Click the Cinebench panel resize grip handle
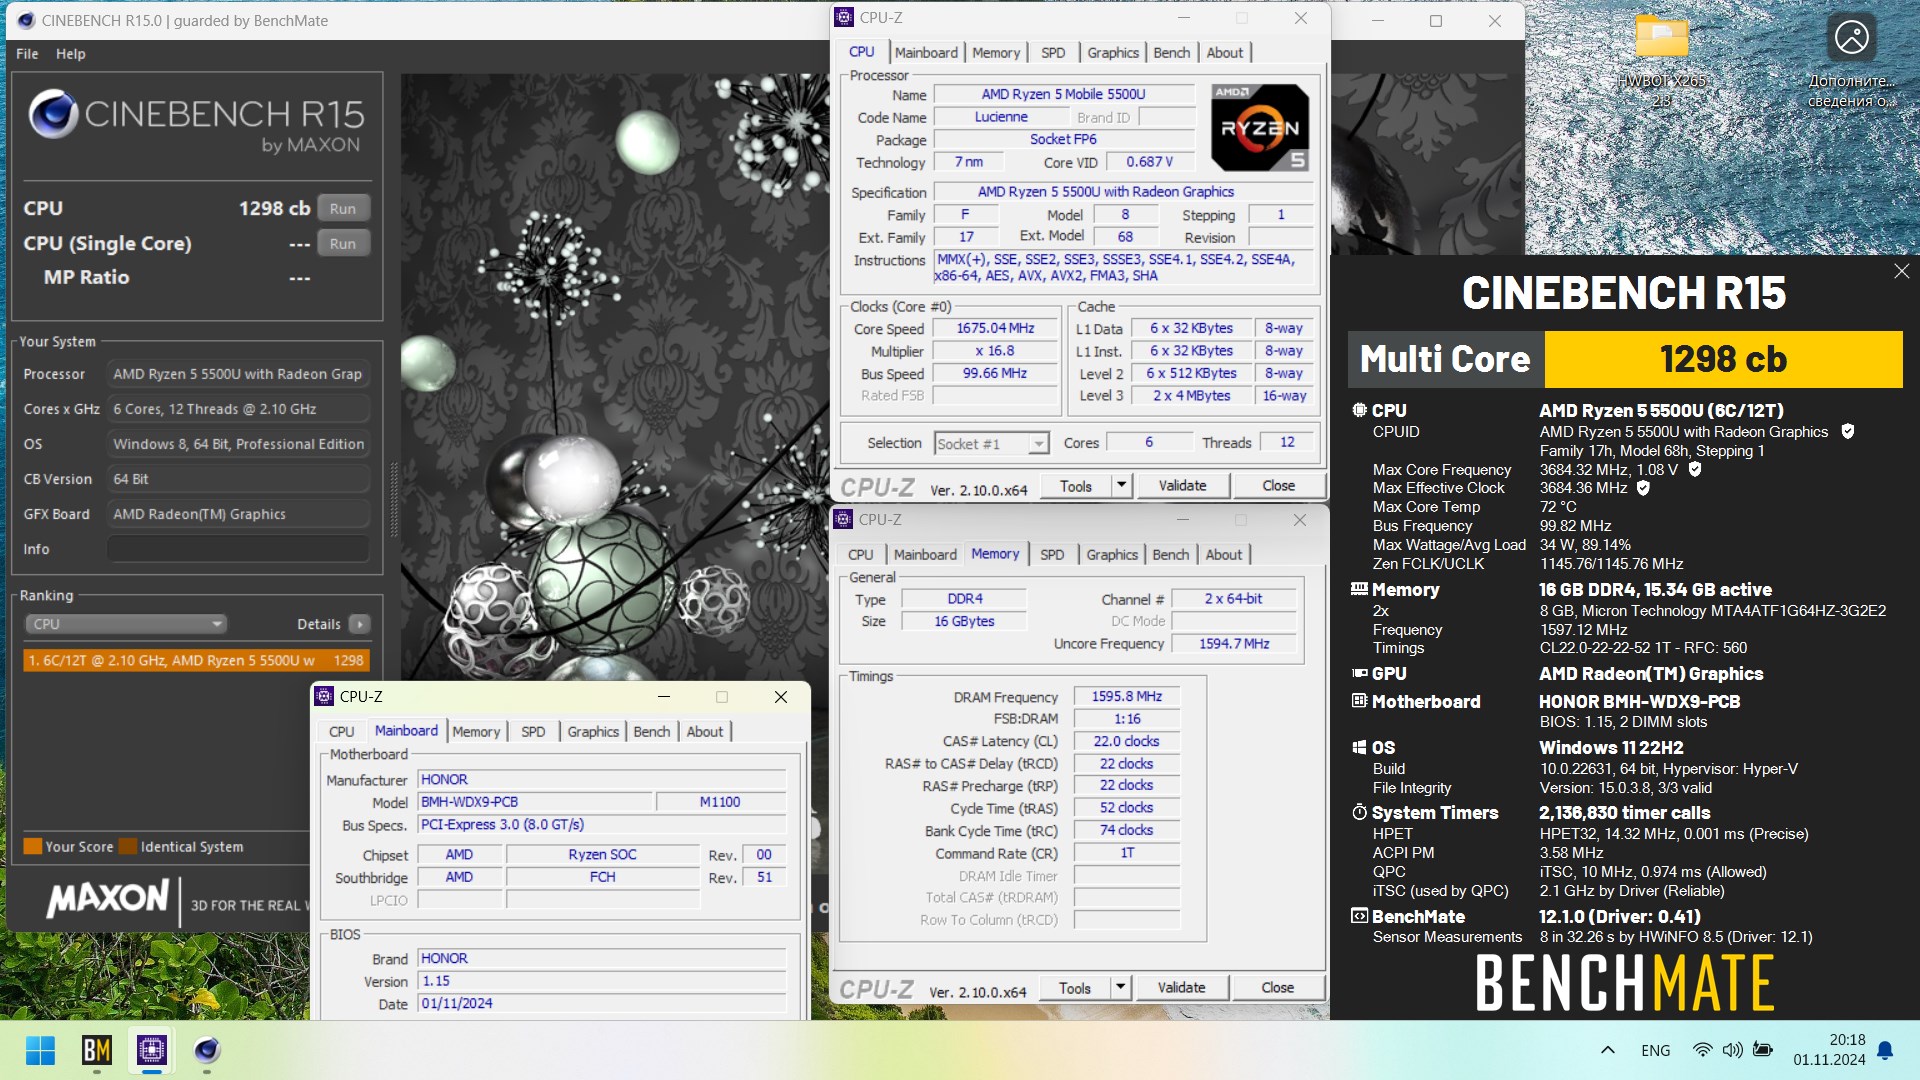This screenshot has width=1920, height=1080. (x=393, y=500)
